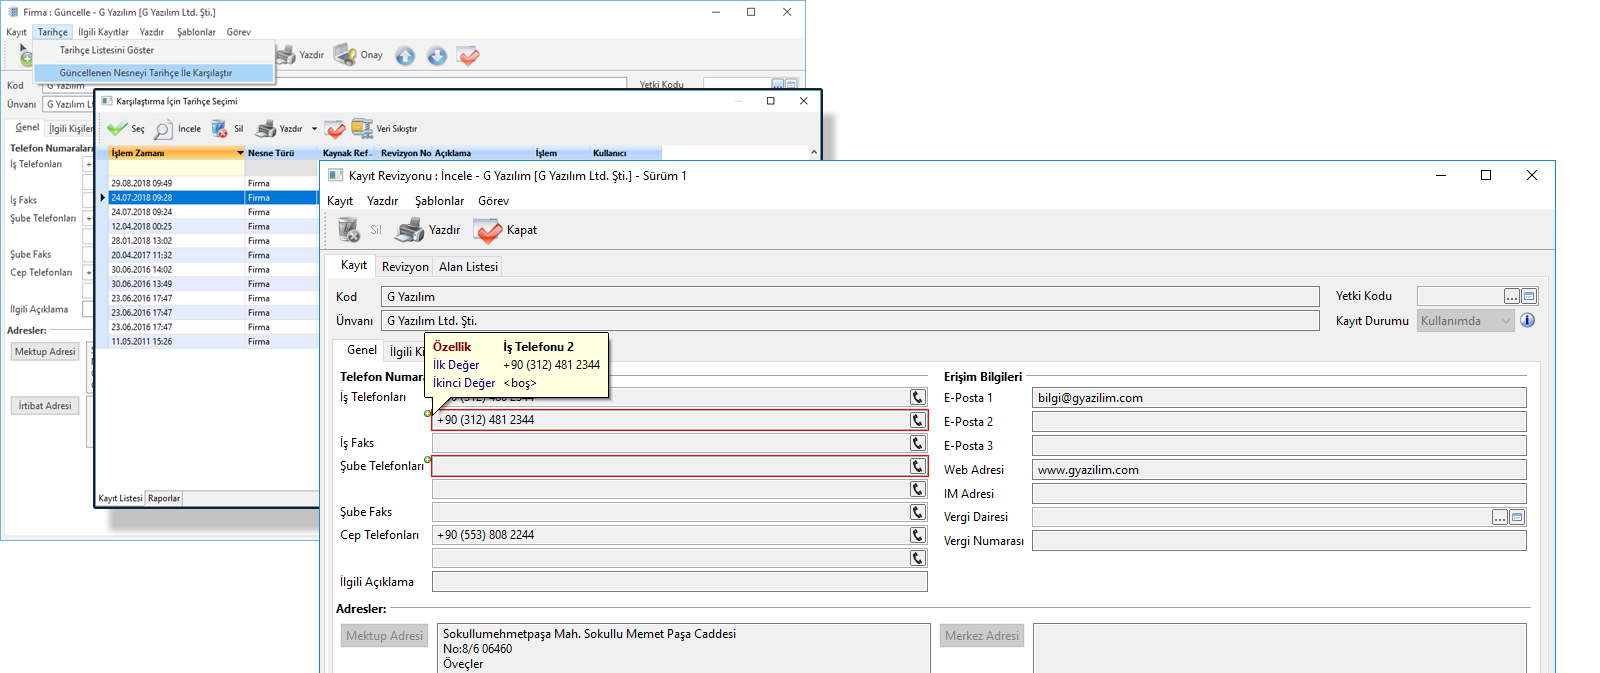The height and width of the screenshot is (673, 1600).
Task: Click the blue info icon beside Kayıt Durumu
Action: tap(1527, 321)
